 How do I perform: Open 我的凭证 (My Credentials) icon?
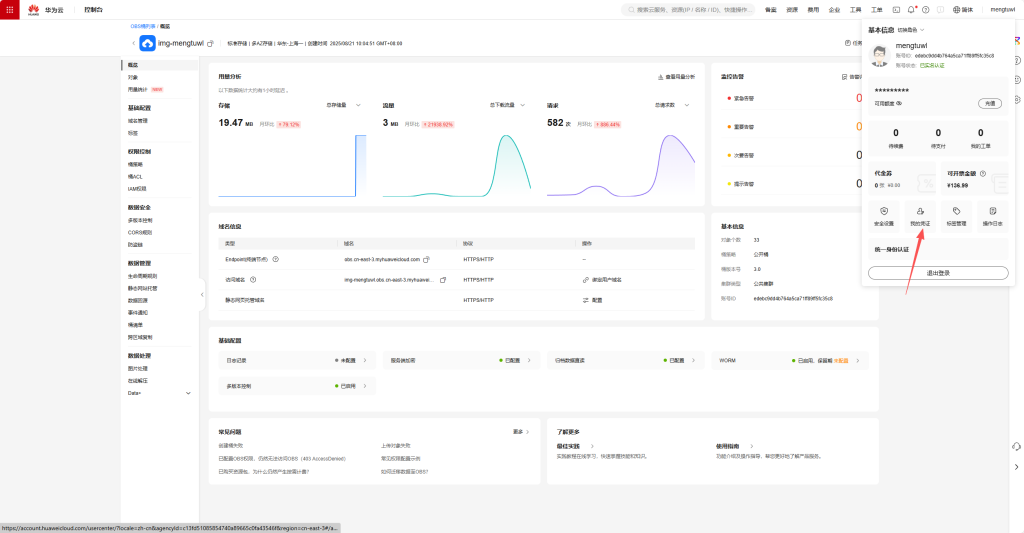(919, 214)
